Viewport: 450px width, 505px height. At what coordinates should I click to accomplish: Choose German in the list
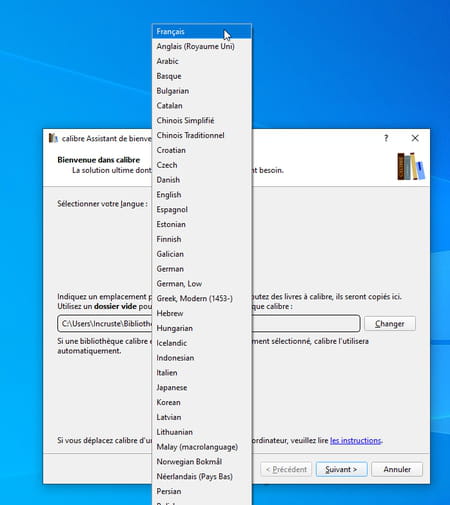coord(202,269)
